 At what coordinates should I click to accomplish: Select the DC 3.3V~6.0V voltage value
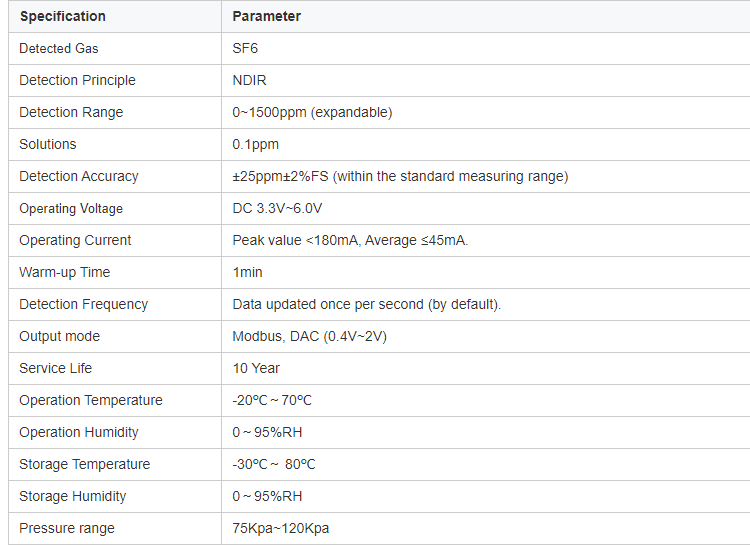coord(277,209)
